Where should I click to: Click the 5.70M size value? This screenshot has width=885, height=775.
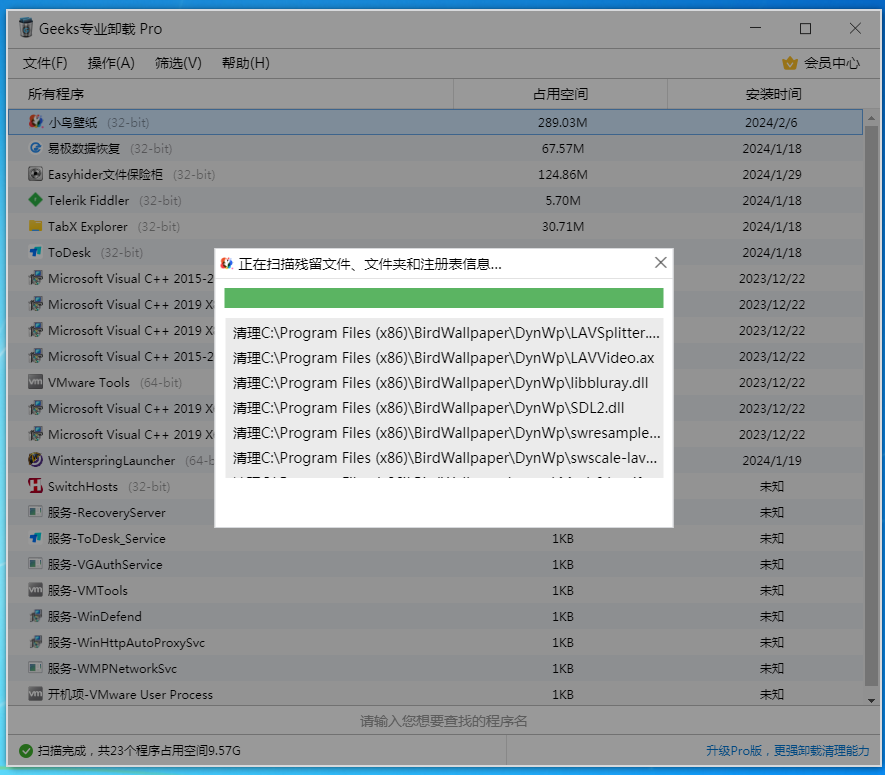[x=562, y=200]
